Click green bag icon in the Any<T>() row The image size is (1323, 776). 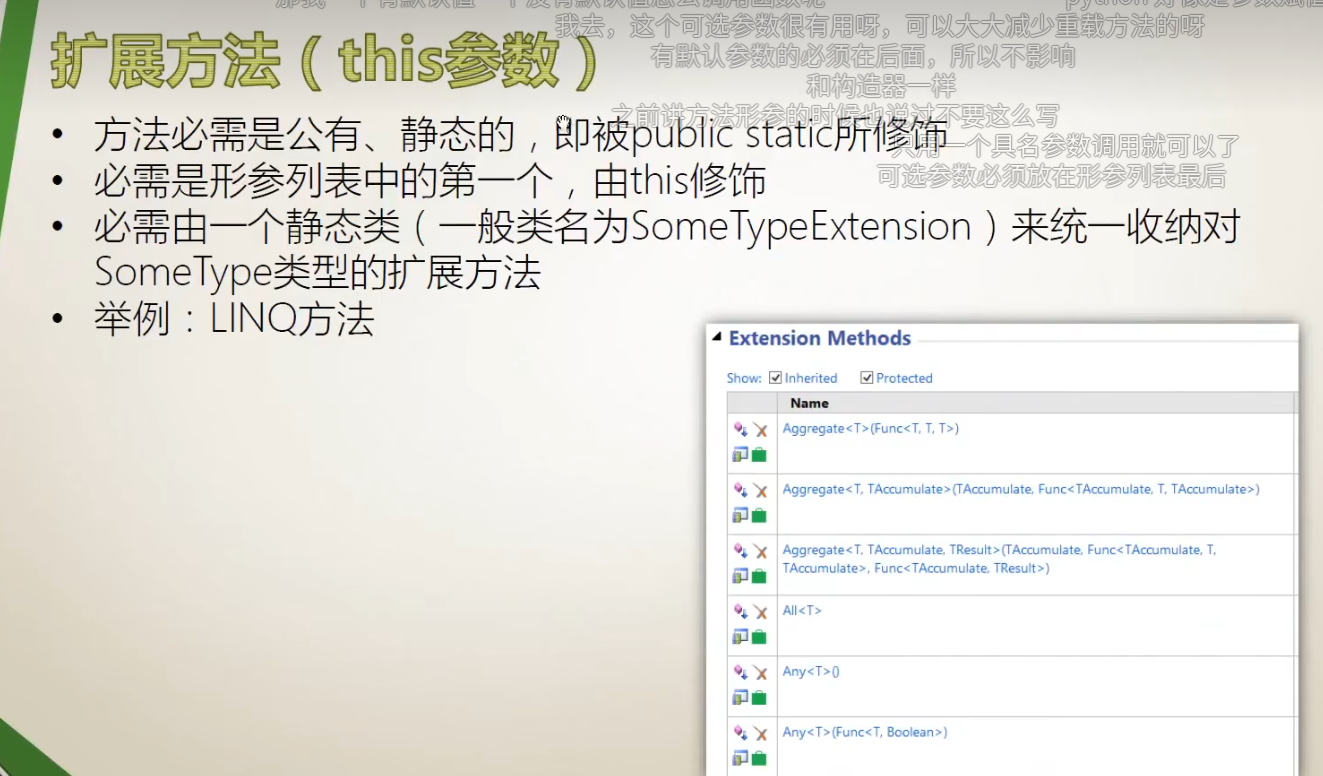click(x=759, y=698)
